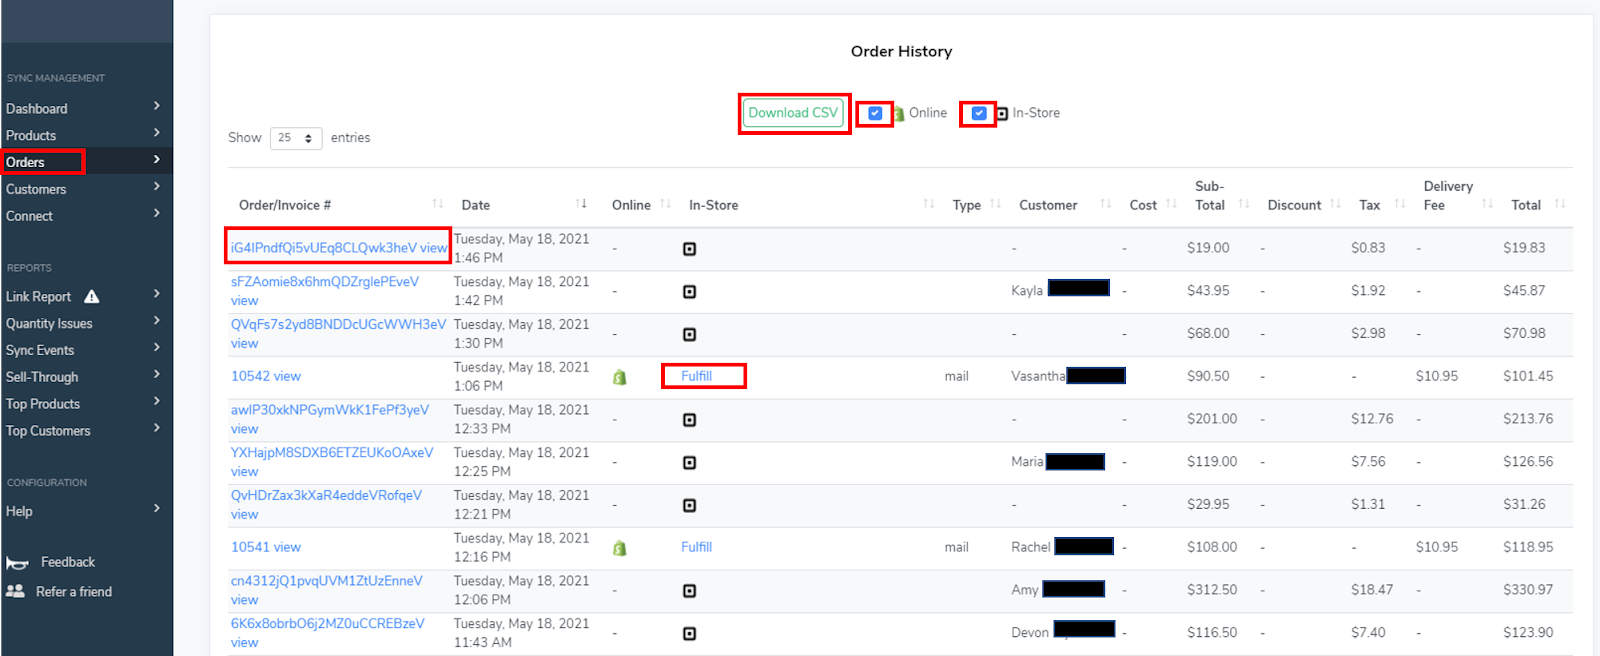
Task: Click Square icon in Kayla's order row
Action: (689, 292)
